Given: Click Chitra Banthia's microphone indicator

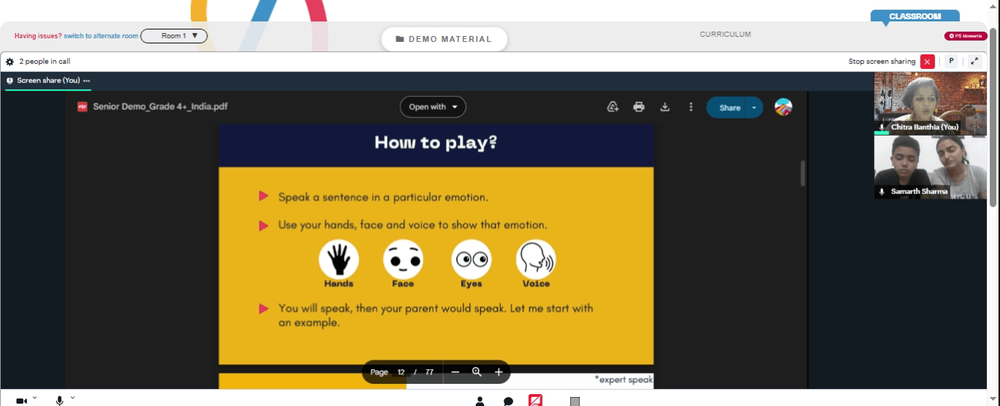Looking at the screenshot, I should tap(881, 127).
